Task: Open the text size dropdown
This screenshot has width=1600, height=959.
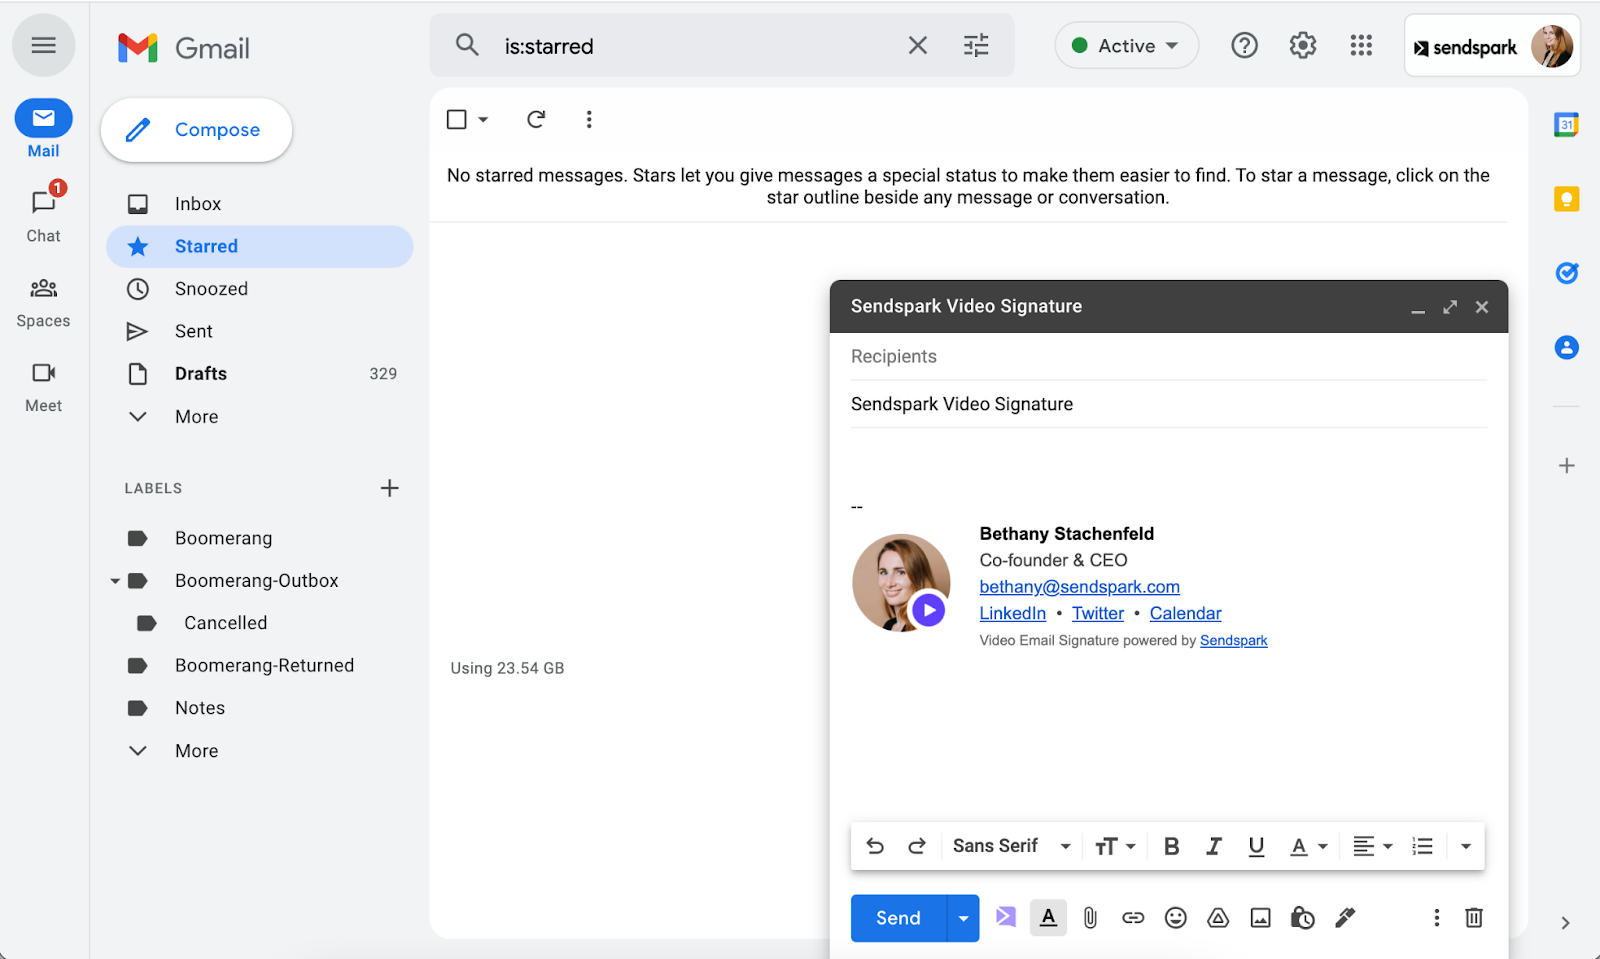Action: click(1115, 847)
